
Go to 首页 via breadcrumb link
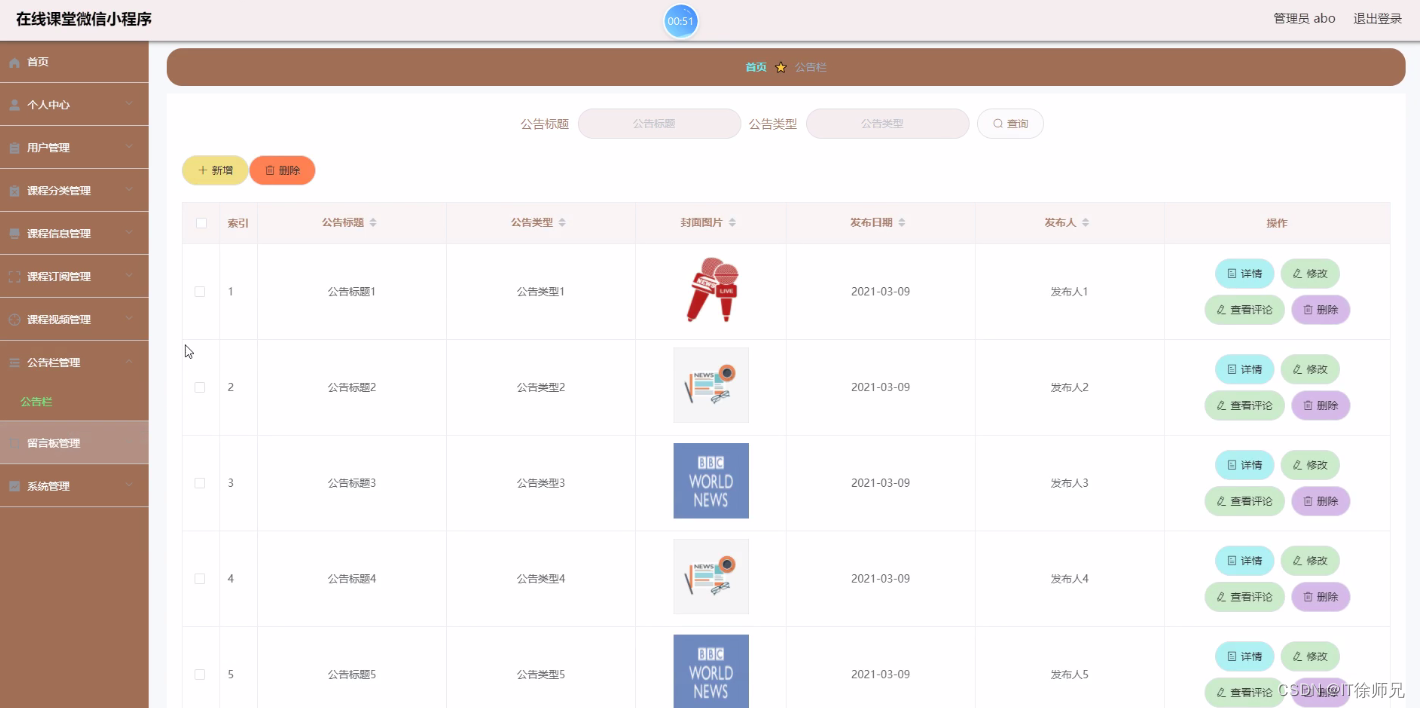click(x=756, y=67)
